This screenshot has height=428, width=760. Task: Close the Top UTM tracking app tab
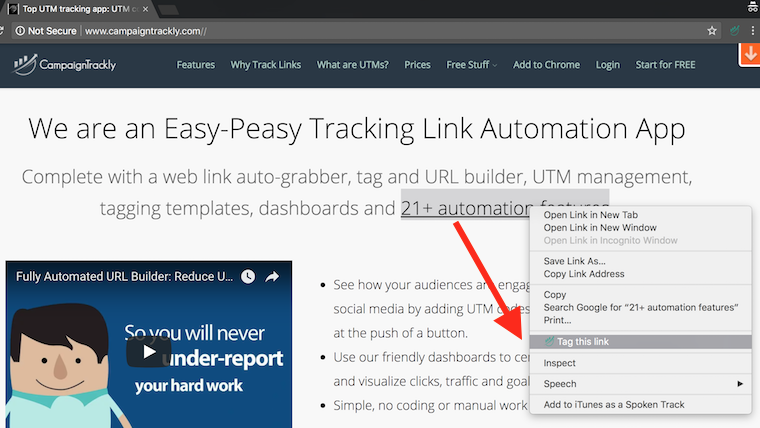tap(145, 9)
